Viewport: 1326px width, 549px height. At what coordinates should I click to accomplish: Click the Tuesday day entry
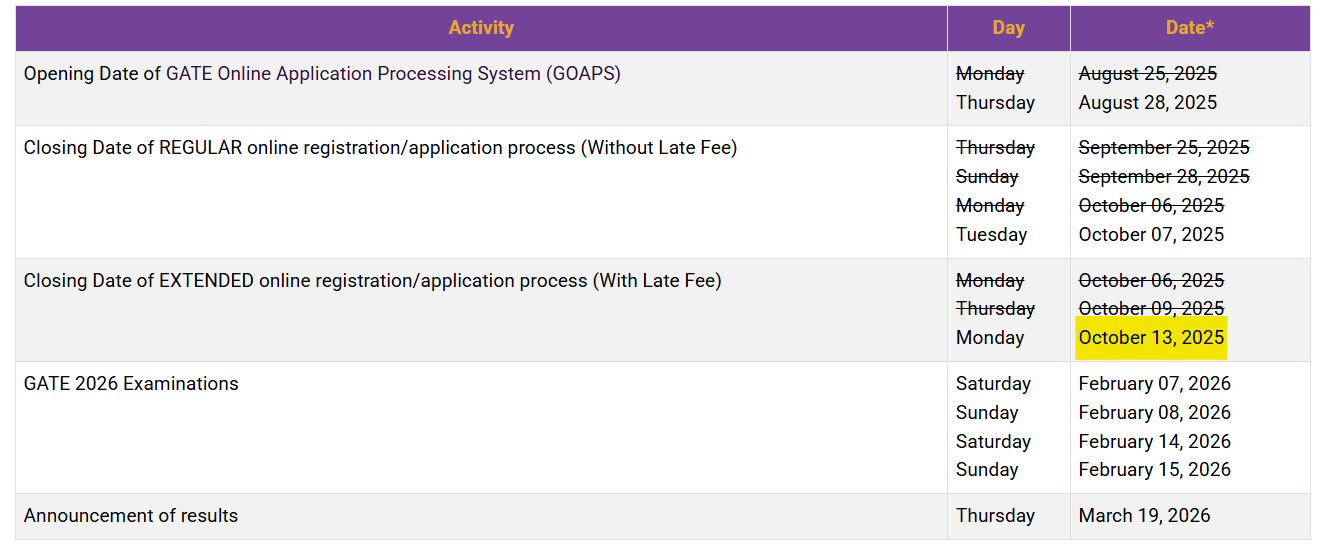pos(991,235)
